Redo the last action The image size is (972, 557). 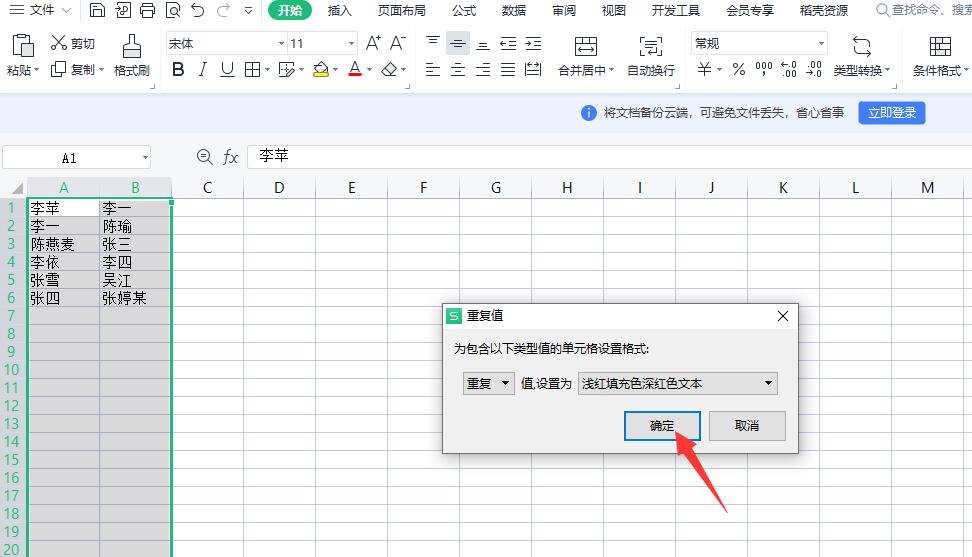pyautogui.click(x=223, y=10)
